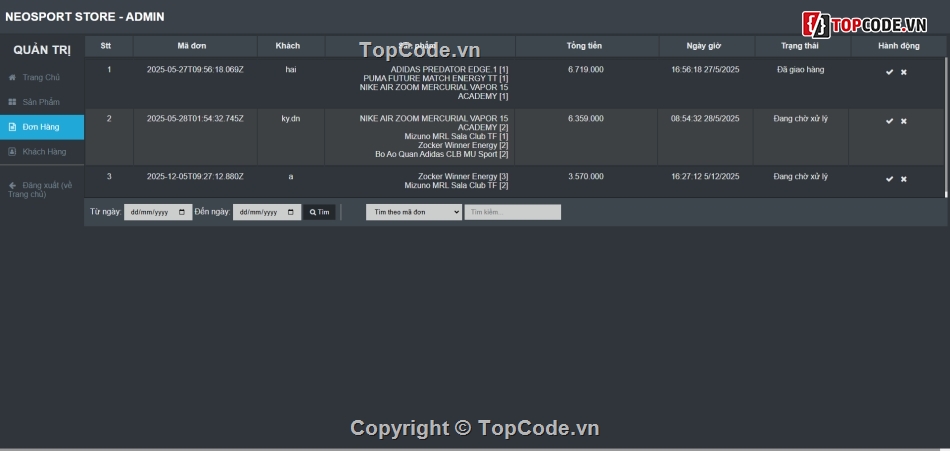Click product Bo Ao Quan Adidas CLB MU Sport [2]
This screenshot has height=451, width=950.
point(442,155)
